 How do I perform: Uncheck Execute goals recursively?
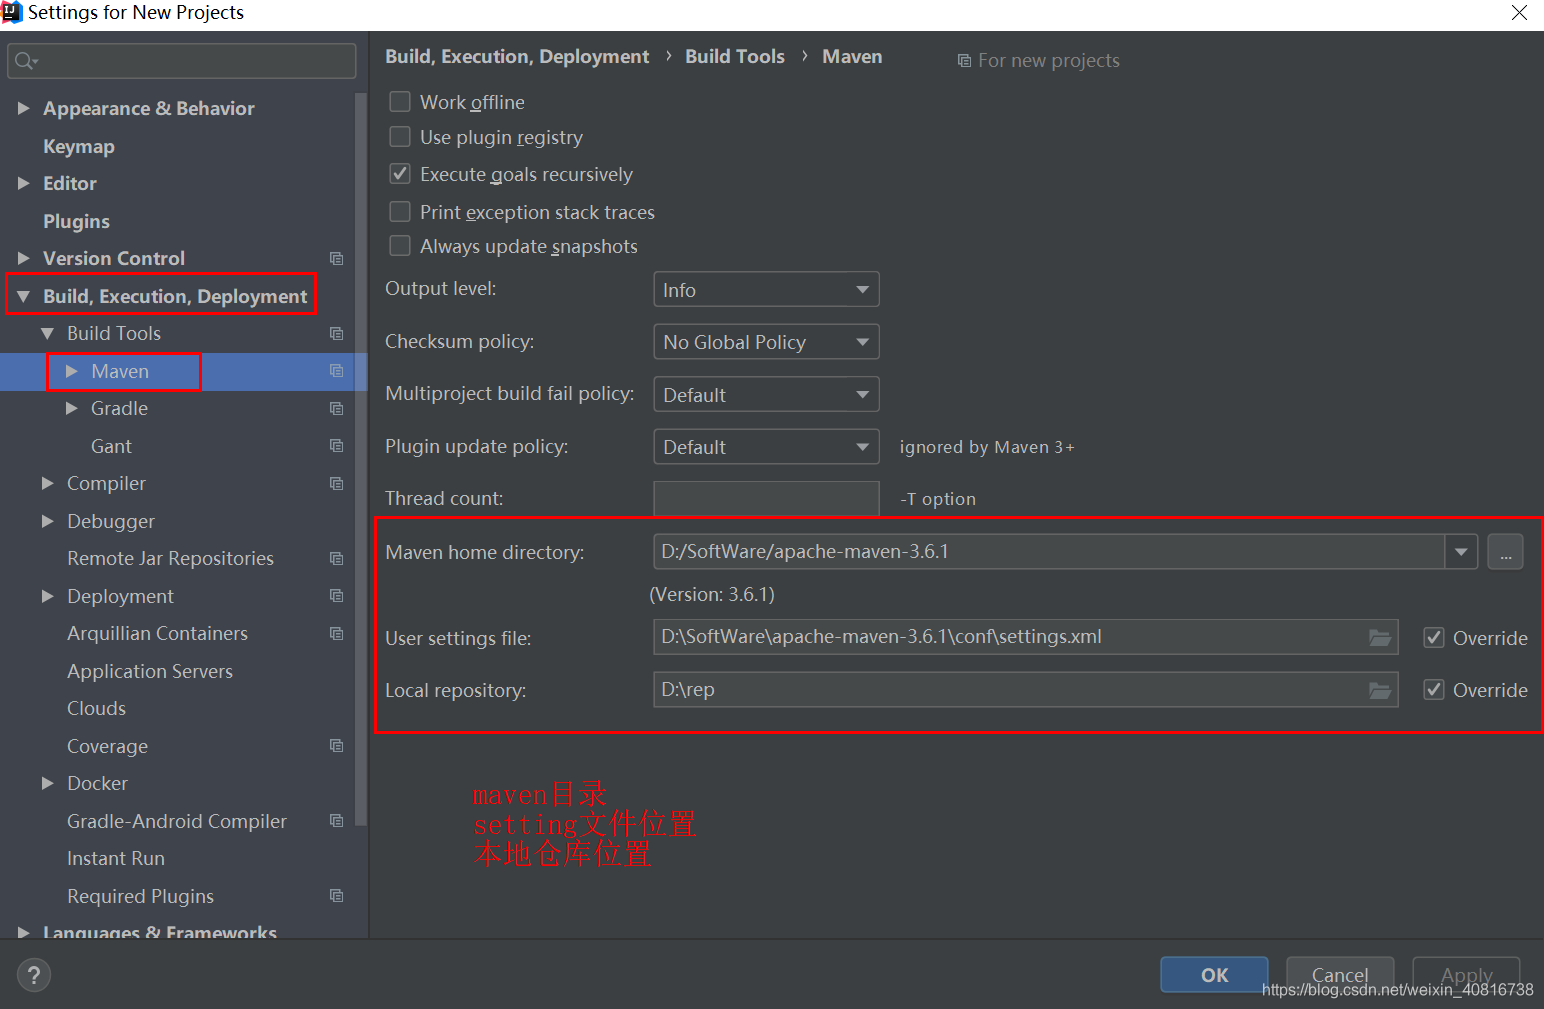coord(400,174)
